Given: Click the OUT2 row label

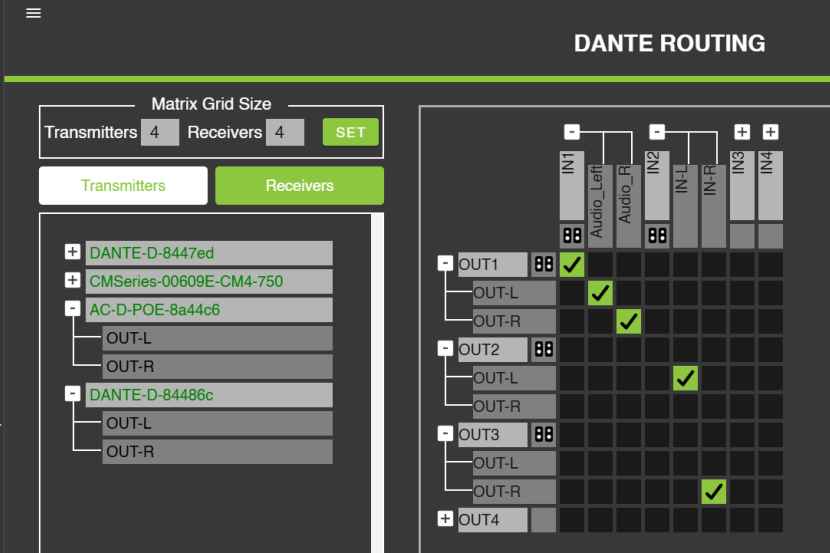Looking at the screenshot, I should tap(493, 349).
